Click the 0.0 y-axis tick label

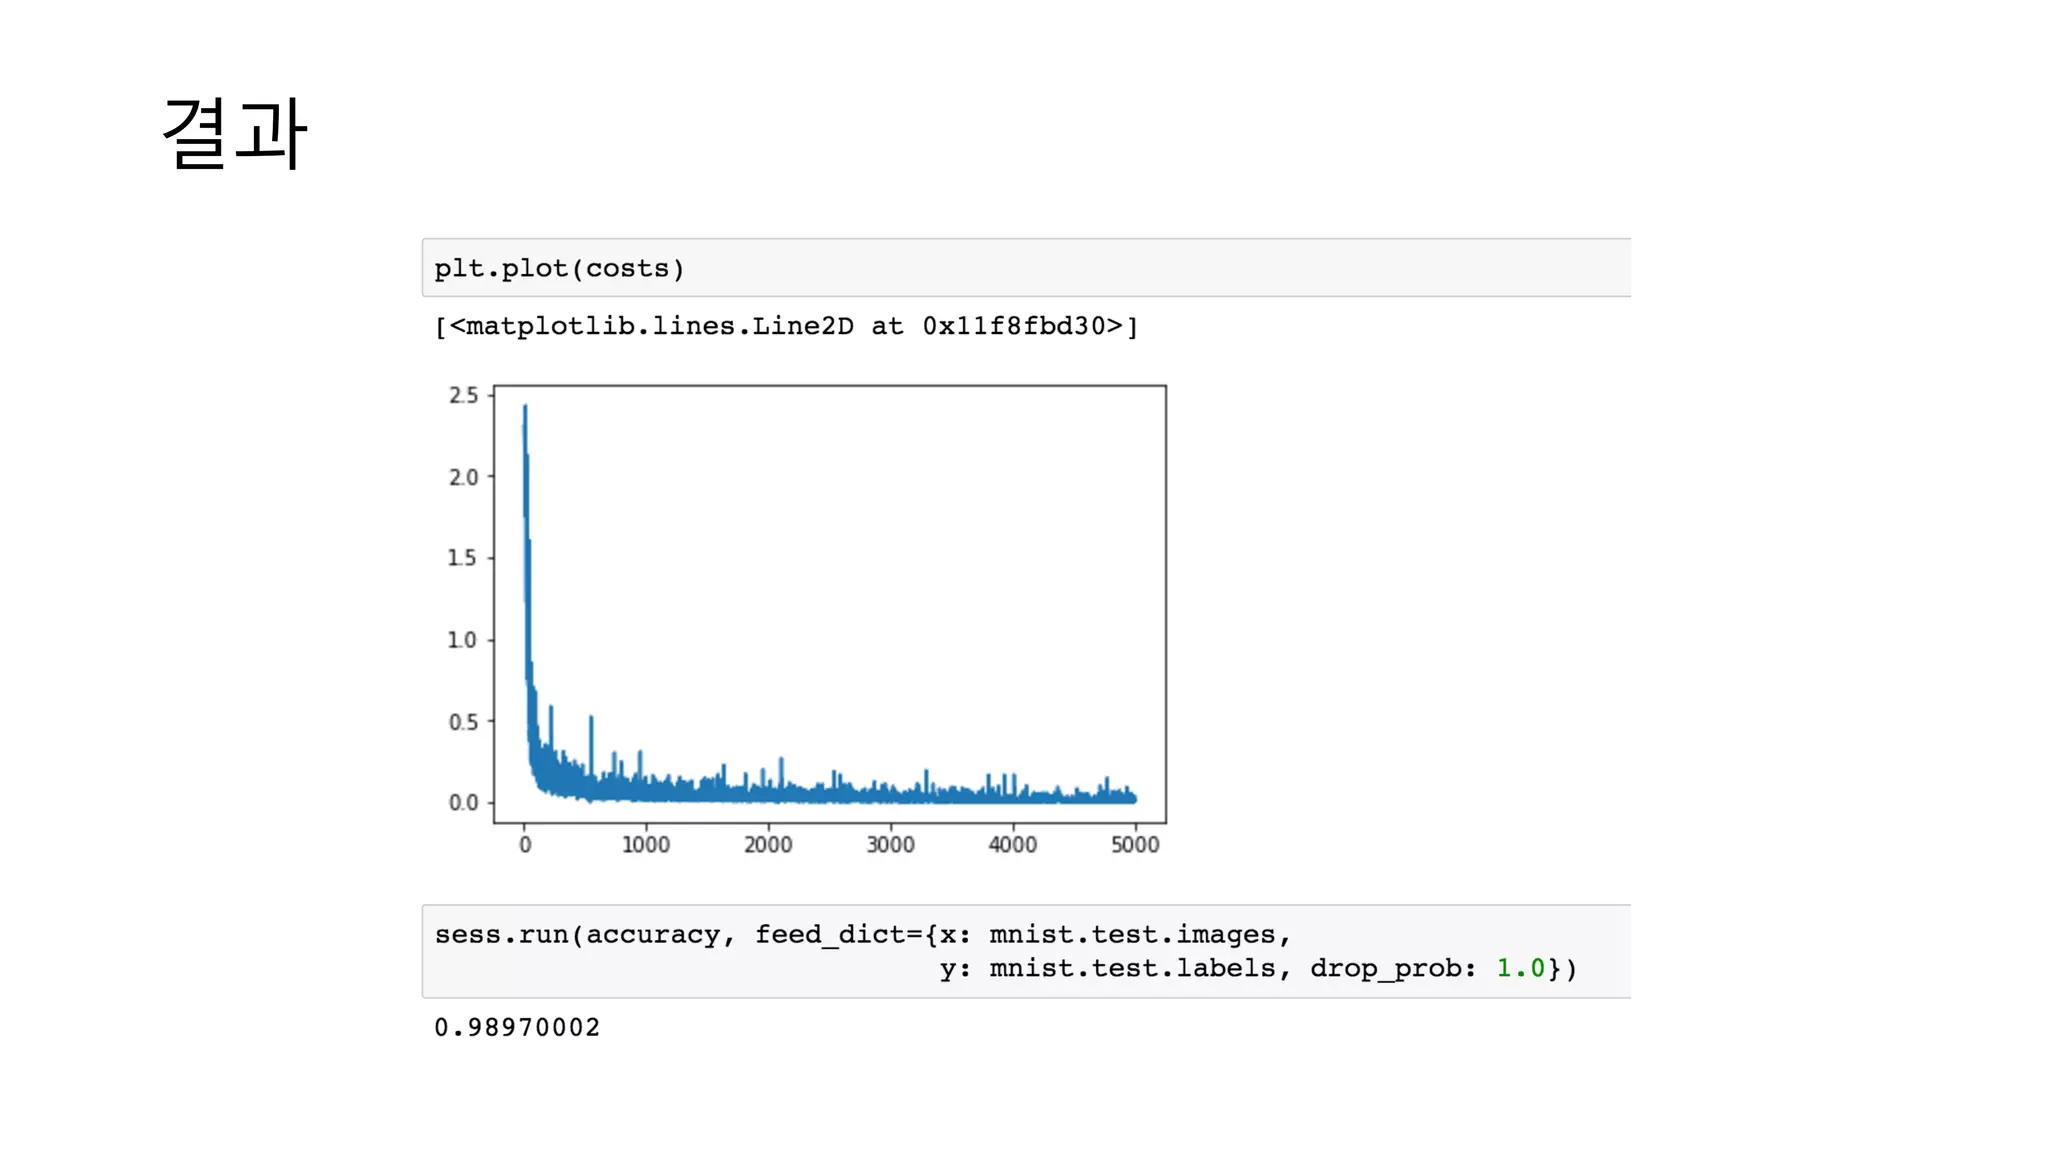463,803
